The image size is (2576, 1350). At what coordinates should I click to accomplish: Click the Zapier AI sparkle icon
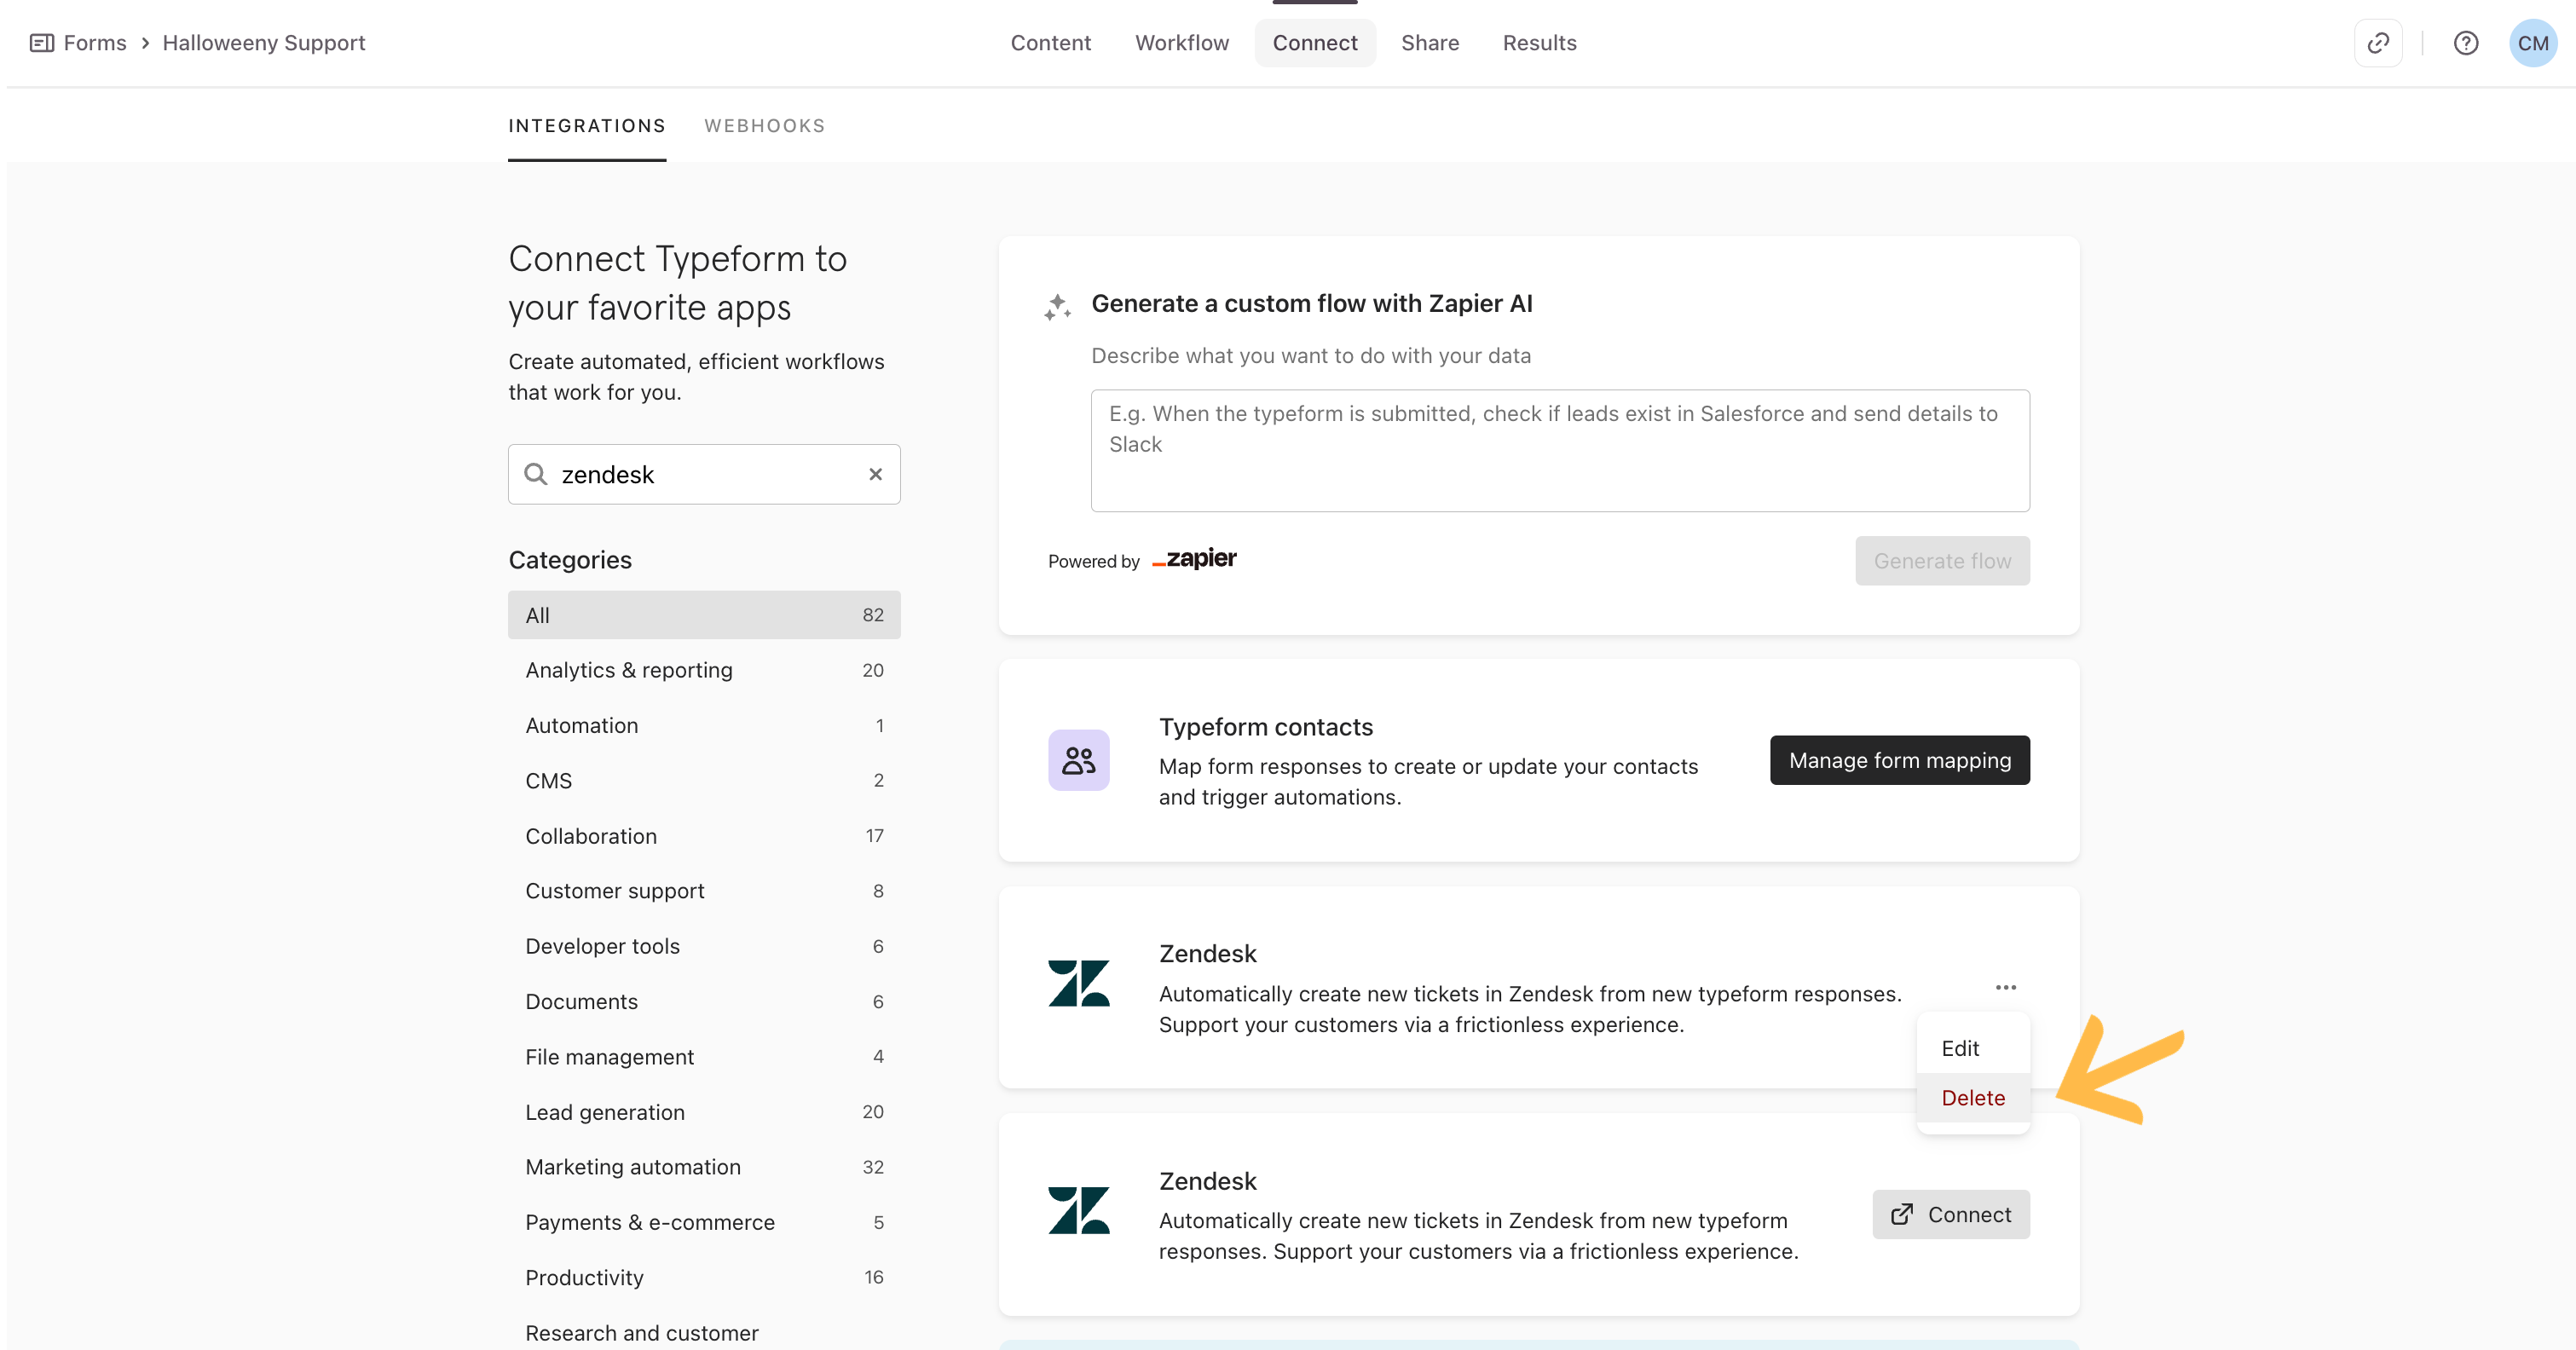point(1057,306)
